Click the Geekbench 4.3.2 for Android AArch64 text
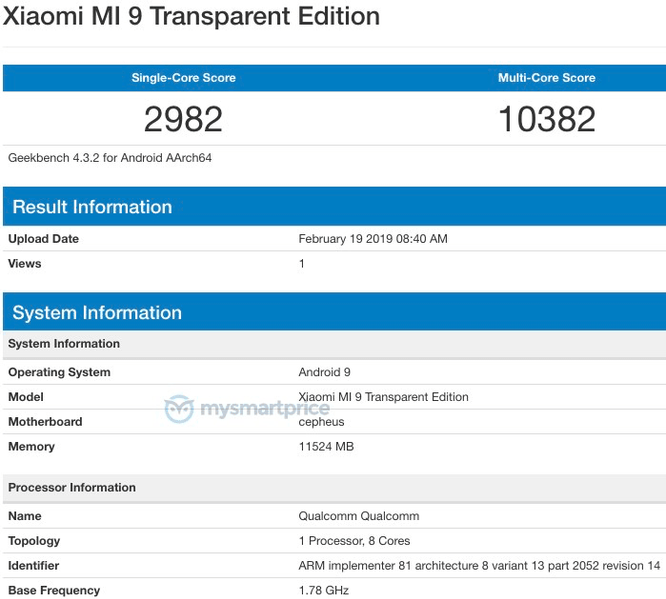 (110, 158)
